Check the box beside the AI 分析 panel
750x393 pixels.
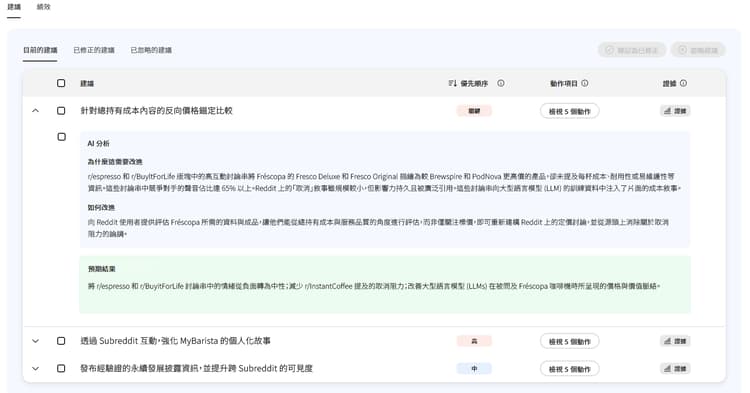pos(61,137)
